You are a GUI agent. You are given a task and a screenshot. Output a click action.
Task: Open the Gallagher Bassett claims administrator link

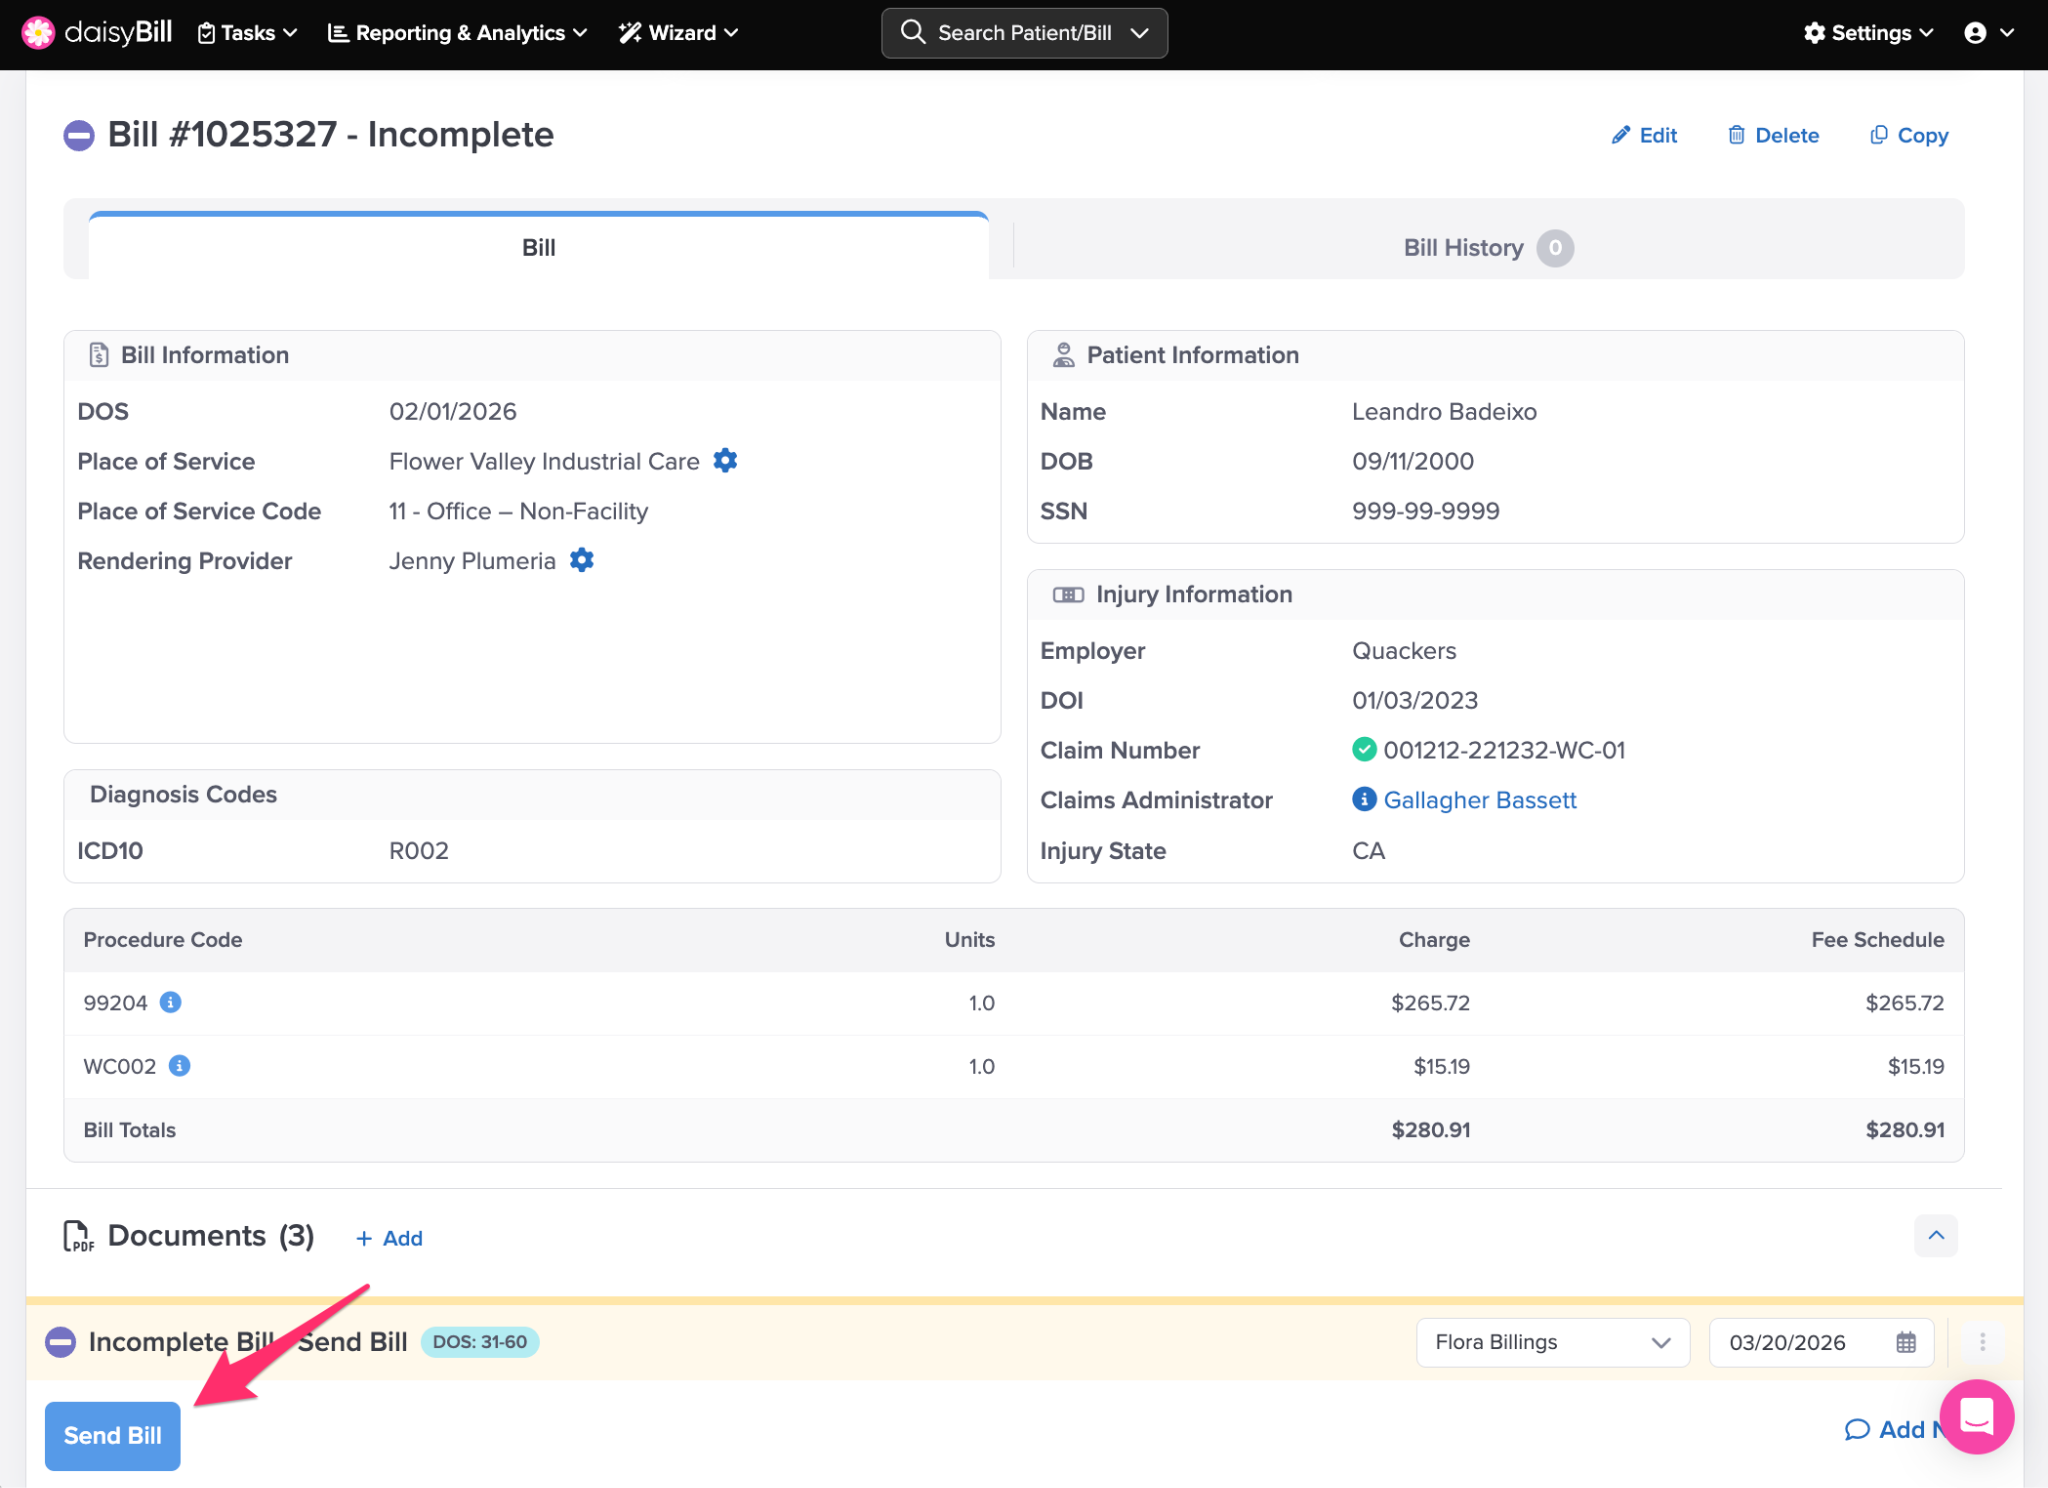(1479, 799)
